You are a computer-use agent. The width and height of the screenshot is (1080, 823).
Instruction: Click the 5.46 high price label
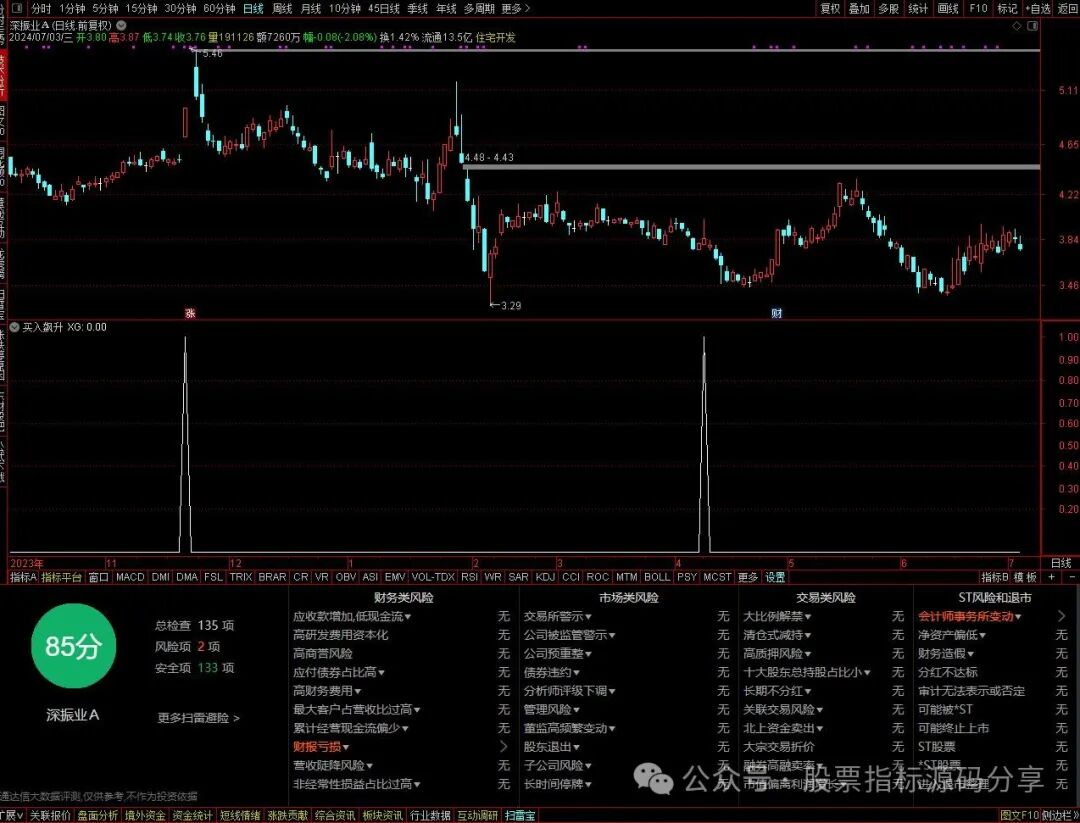212,54
